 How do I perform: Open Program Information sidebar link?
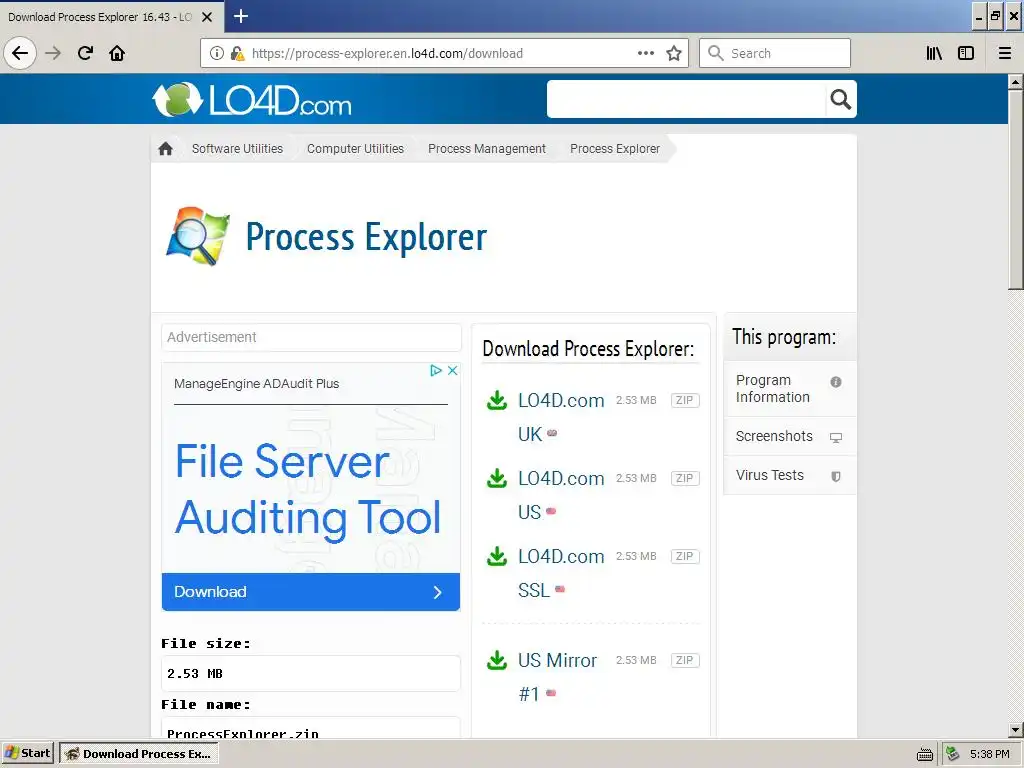click(x=790, y=389)
